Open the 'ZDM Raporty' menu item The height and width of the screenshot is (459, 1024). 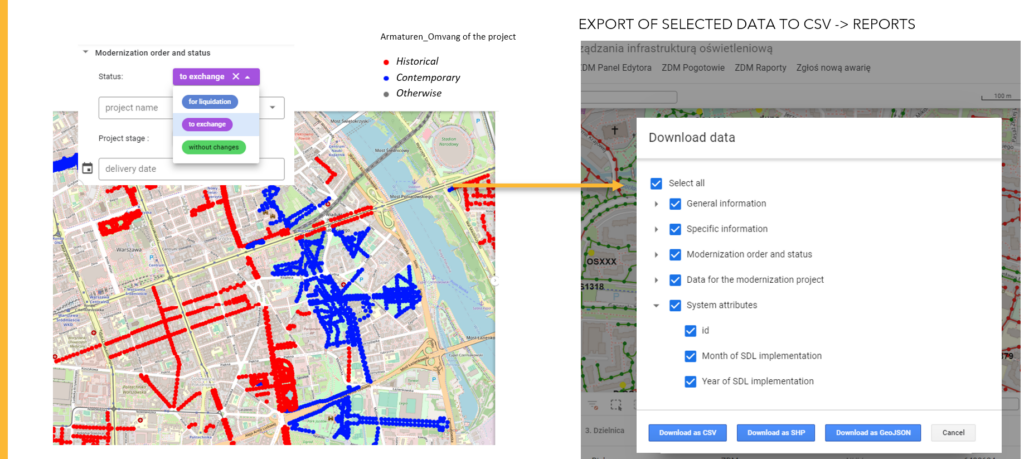pyautogui.click(x=761, y=67)
